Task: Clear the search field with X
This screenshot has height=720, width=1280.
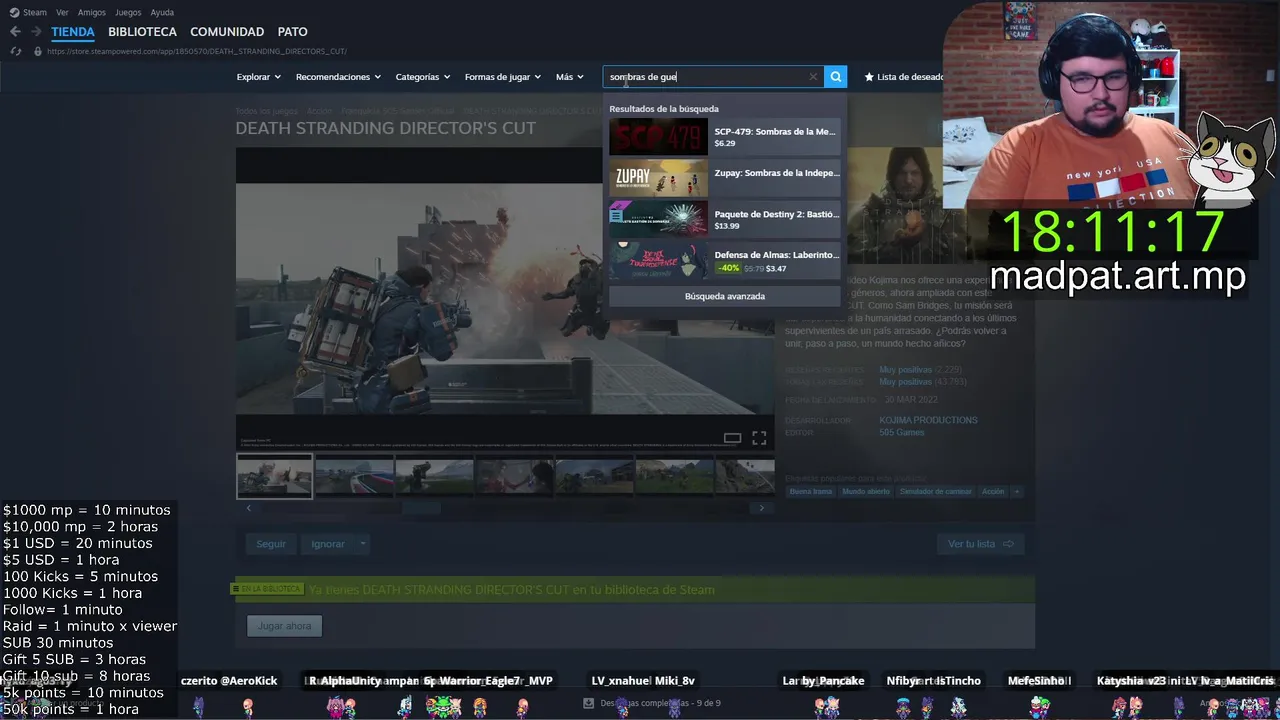Action: (813, 76)
